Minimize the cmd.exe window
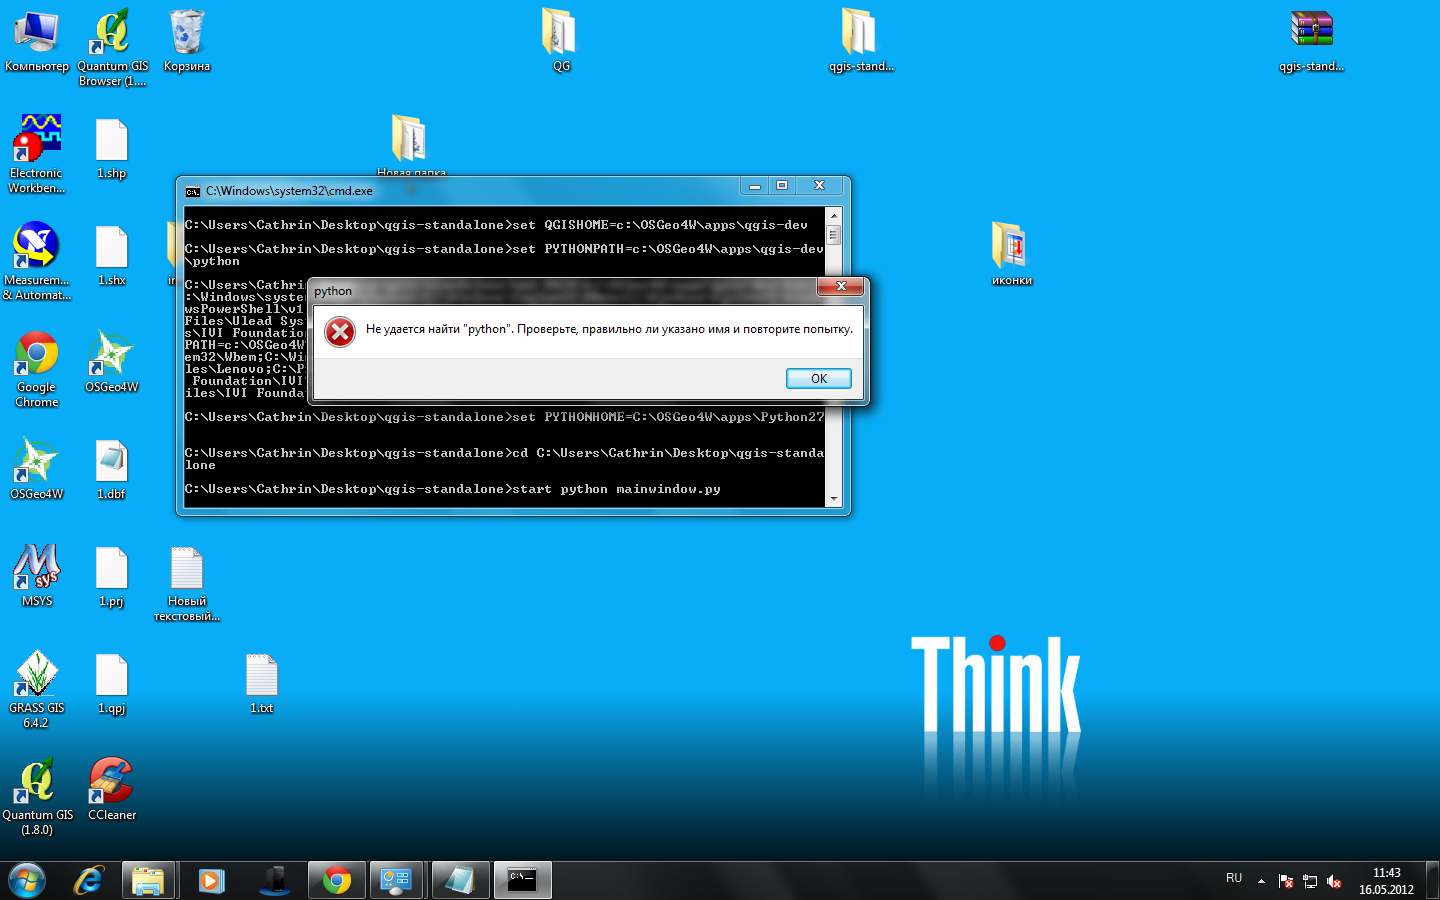 point(754,186)
